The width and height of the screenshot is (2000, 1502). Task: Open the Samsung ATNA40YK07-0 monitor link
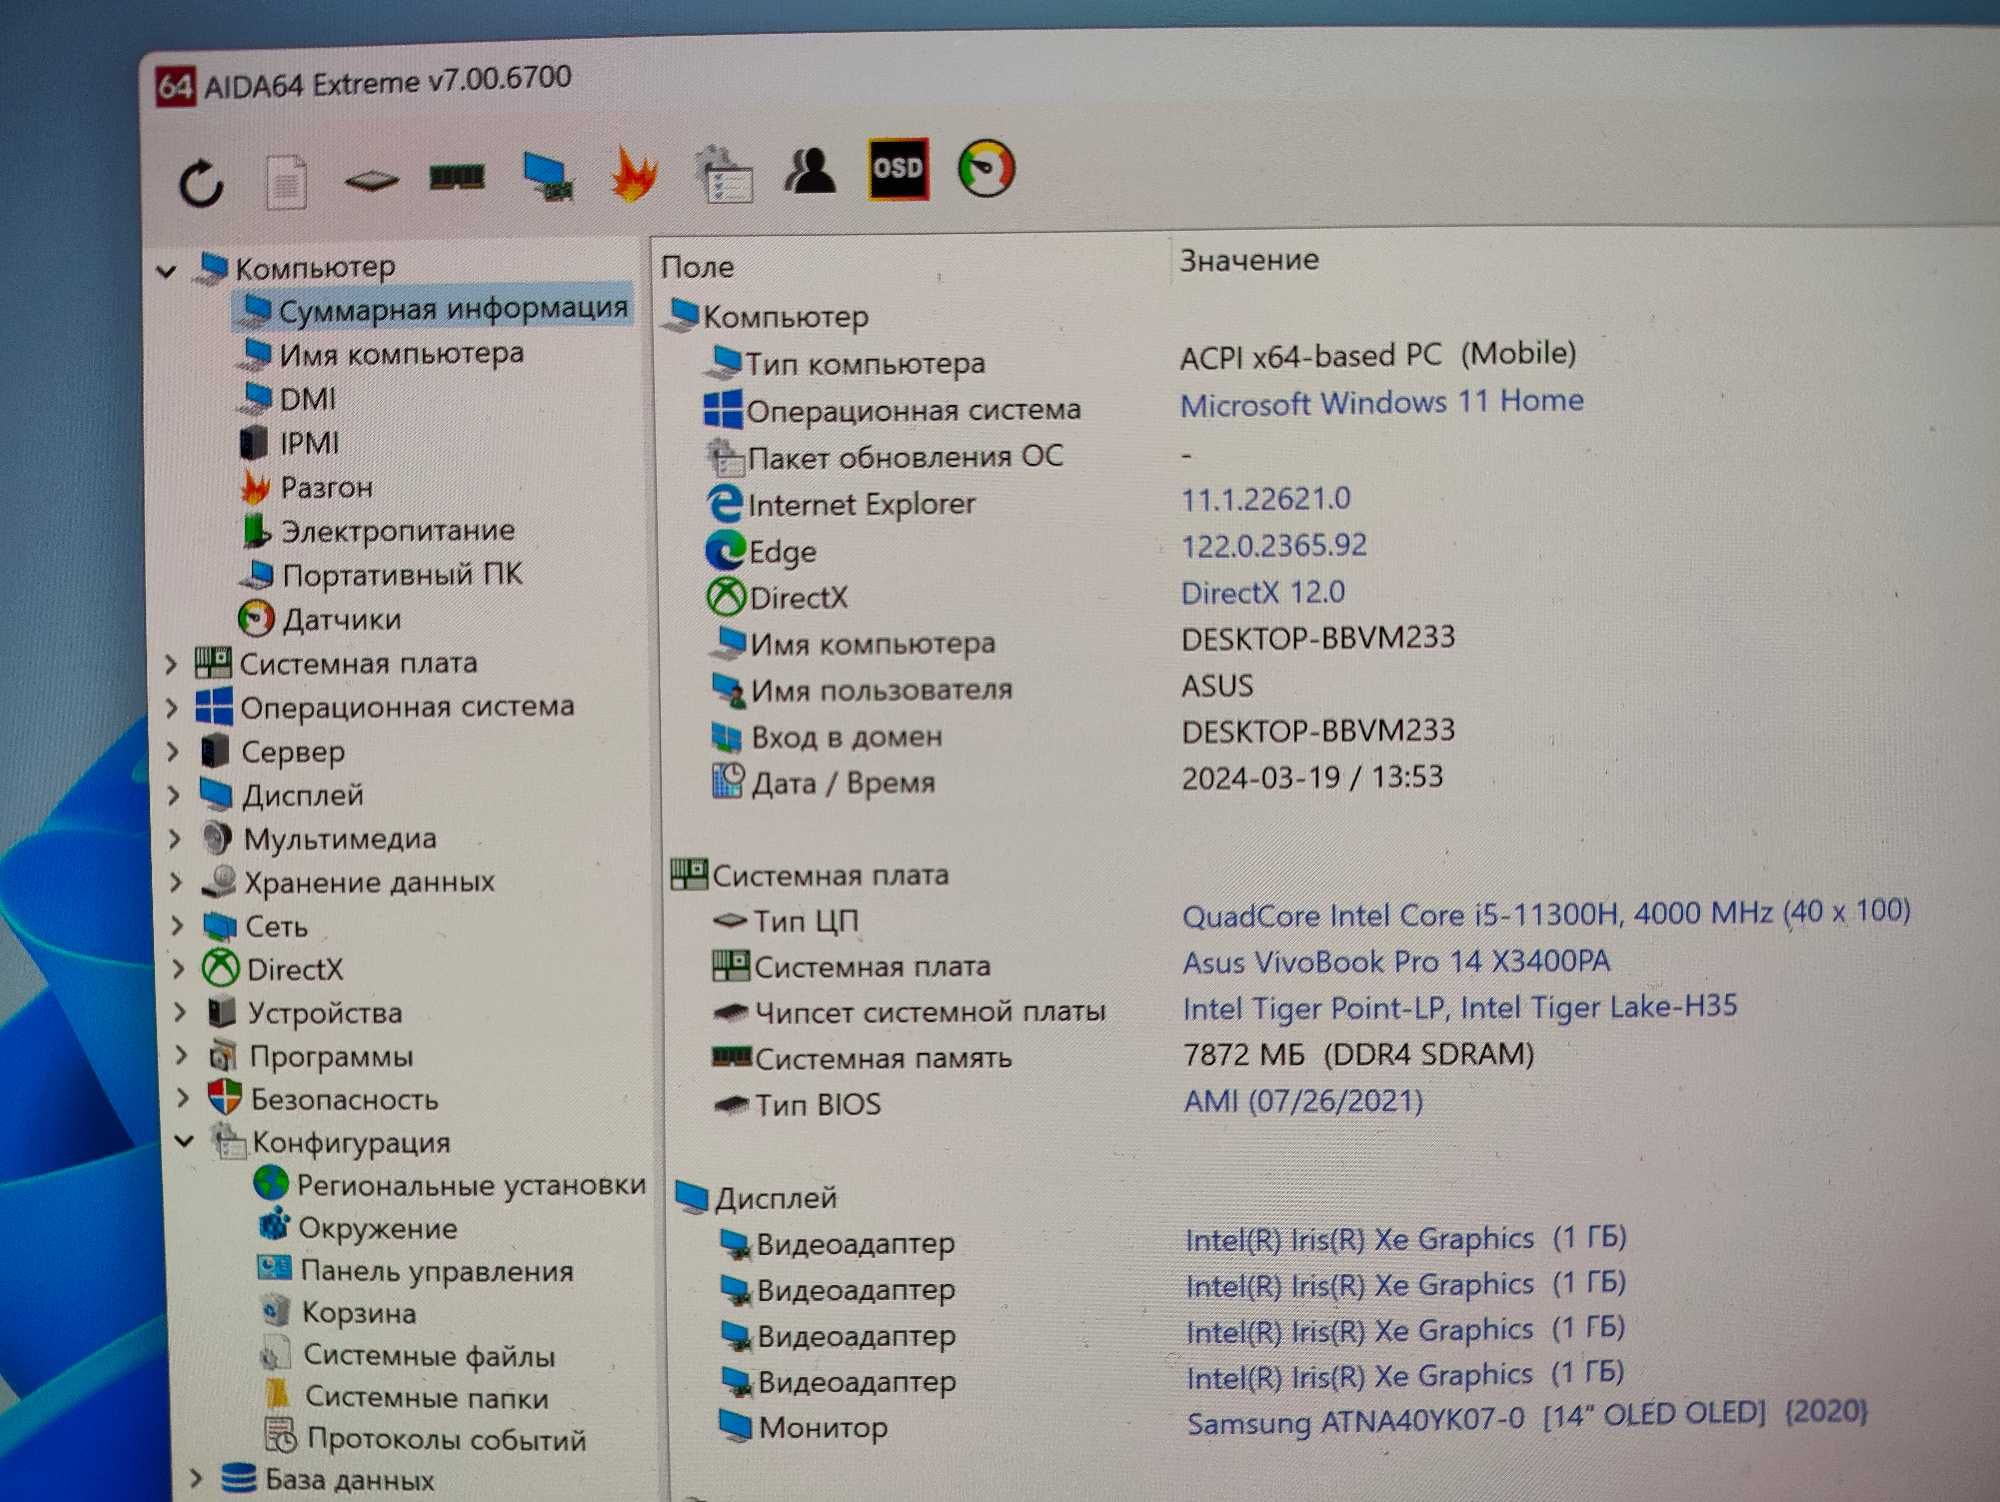coord(1527,1417)
